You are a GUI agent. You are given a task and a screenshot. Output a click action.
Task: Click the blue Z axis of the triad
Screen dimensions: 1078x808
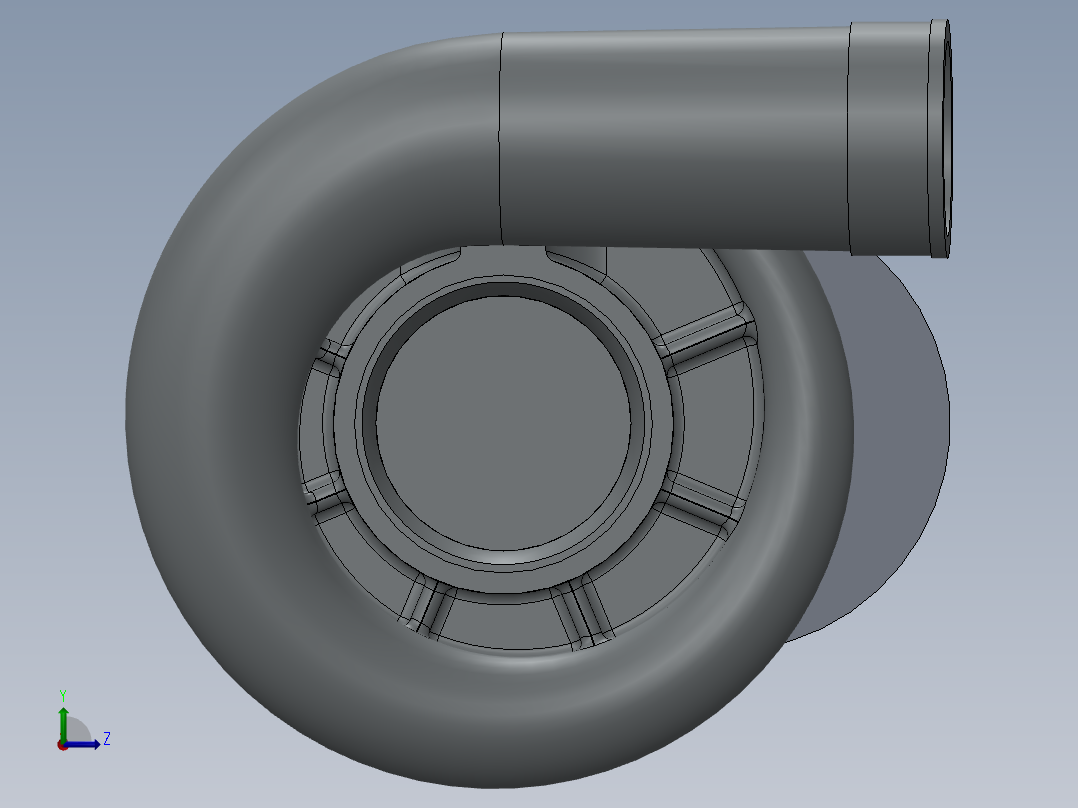click(x=82, y=744)
